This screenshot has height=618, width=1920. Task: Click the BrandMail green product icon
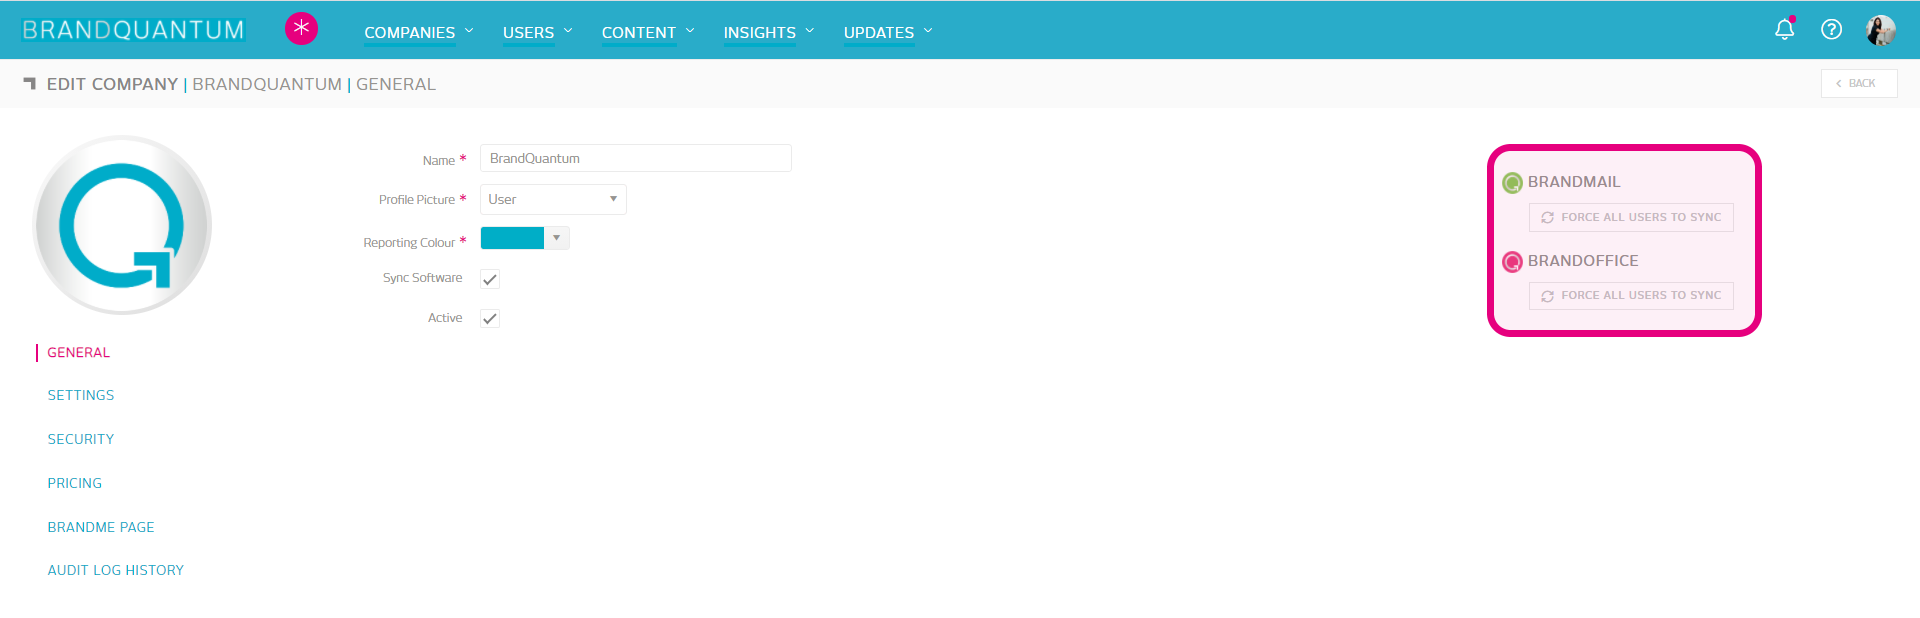(1512, 182)
